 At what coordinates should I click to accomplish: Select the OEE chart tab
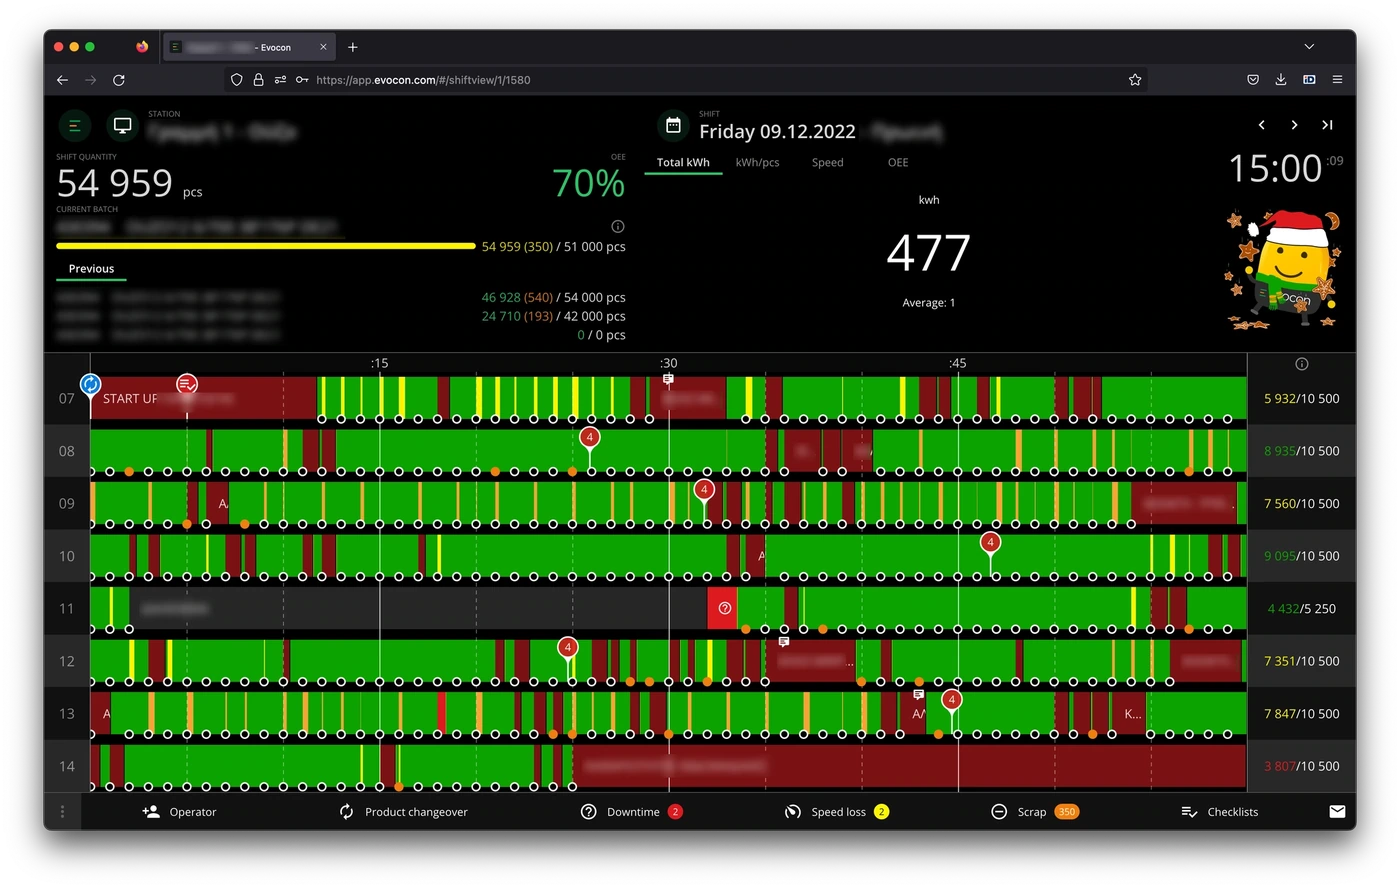tap(898, 162)
